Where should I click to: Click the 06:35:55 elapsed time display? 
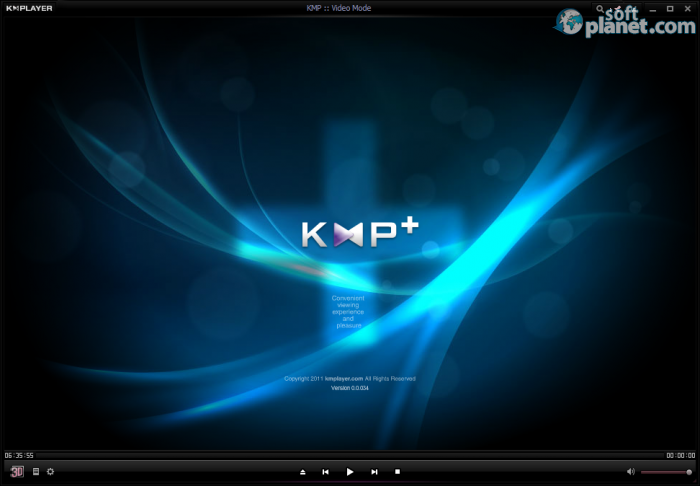(x=19, y=456)
